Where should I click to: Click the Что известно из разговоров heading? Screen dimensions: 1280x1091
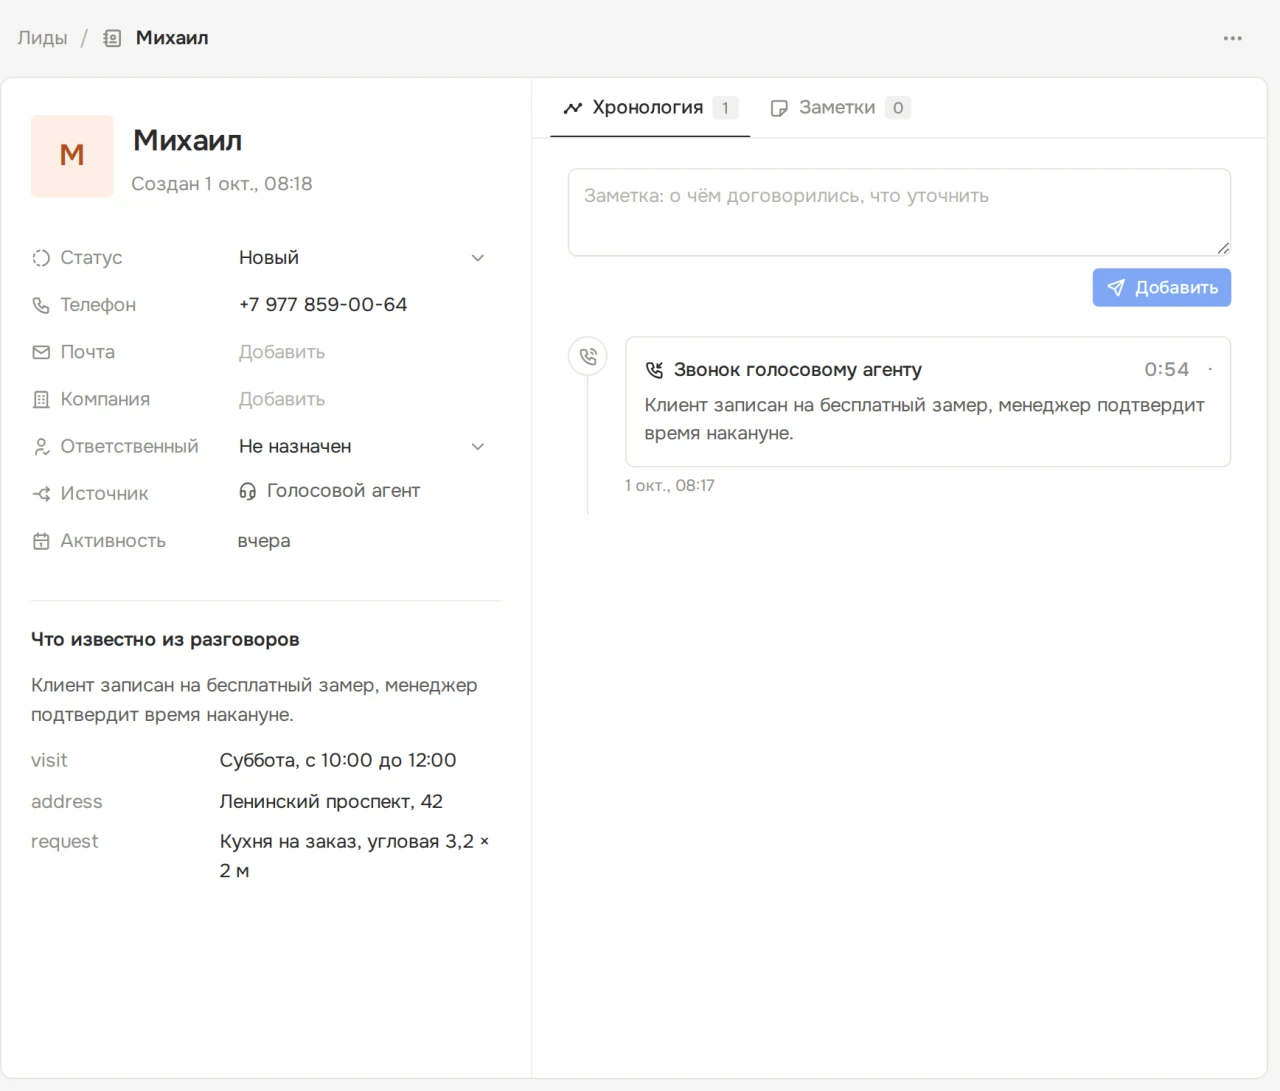[165, 640]
